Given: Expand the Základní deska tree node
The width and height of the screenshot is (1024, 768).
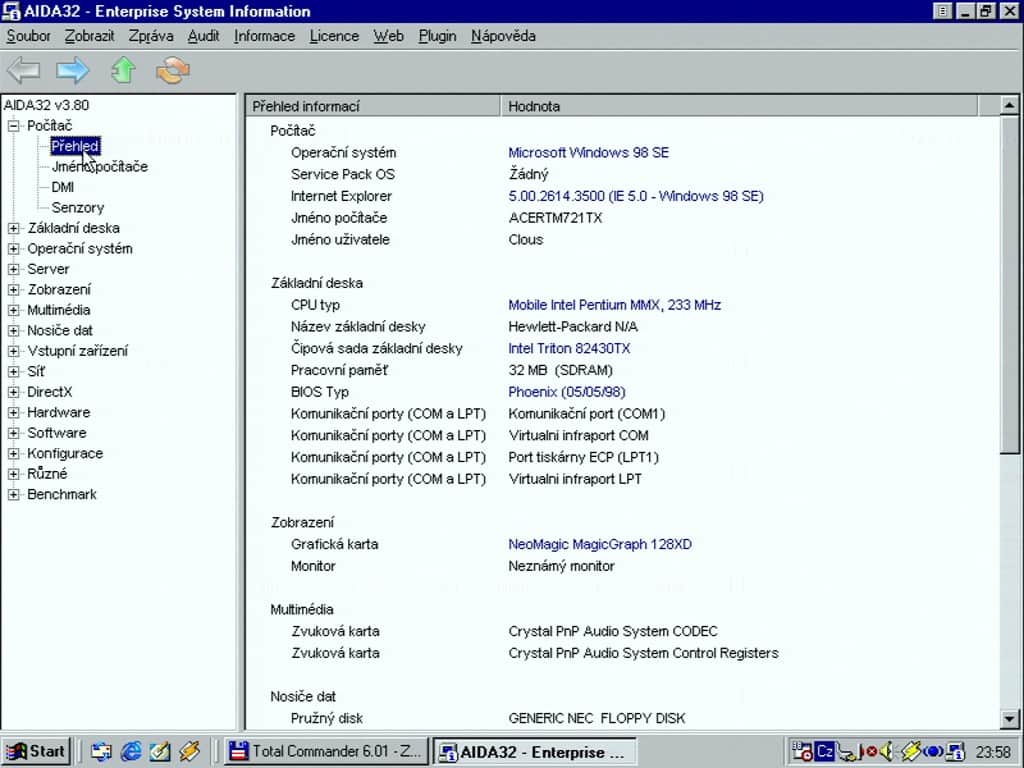Looking at the screenshot, I should [13, 228].
